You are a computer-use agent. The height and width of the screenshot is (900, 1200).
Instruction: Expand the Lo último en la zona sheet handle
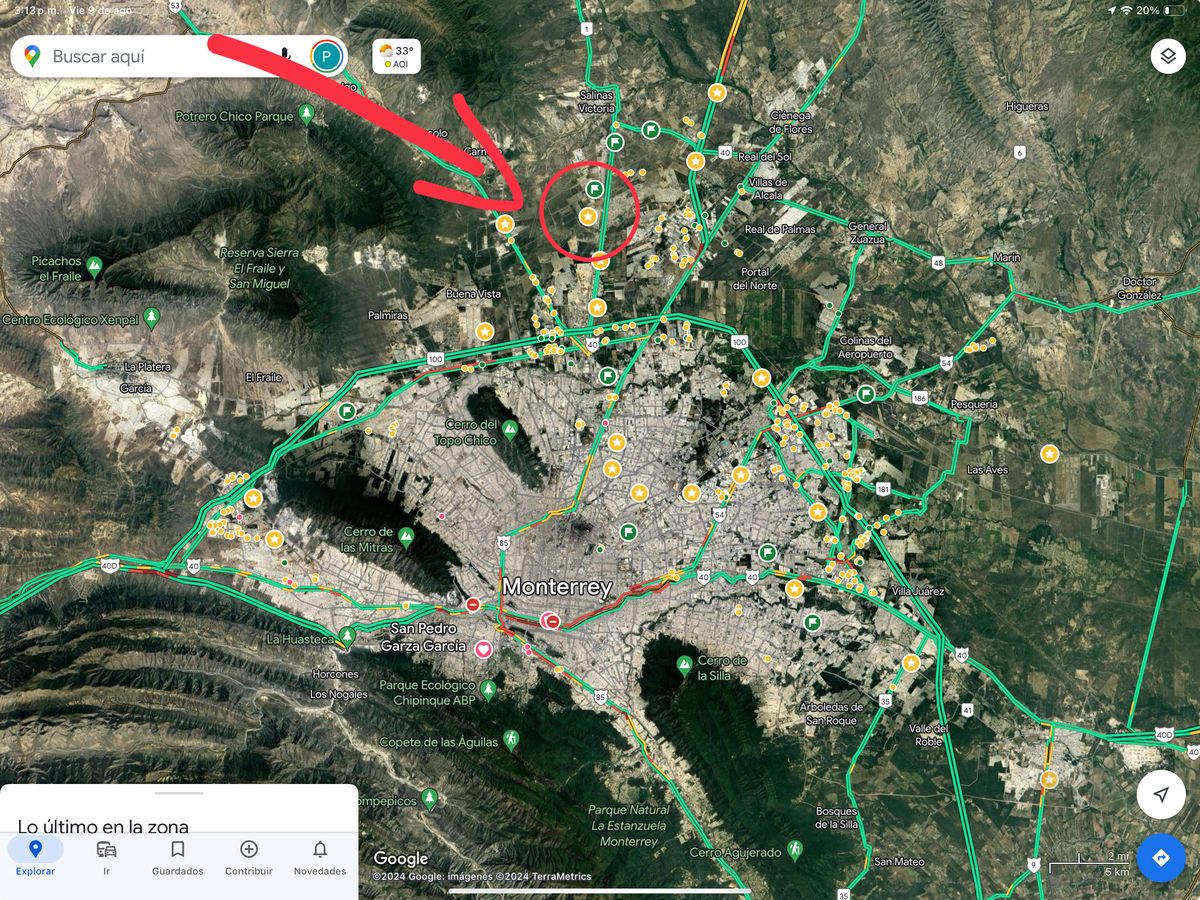point(179,793)
